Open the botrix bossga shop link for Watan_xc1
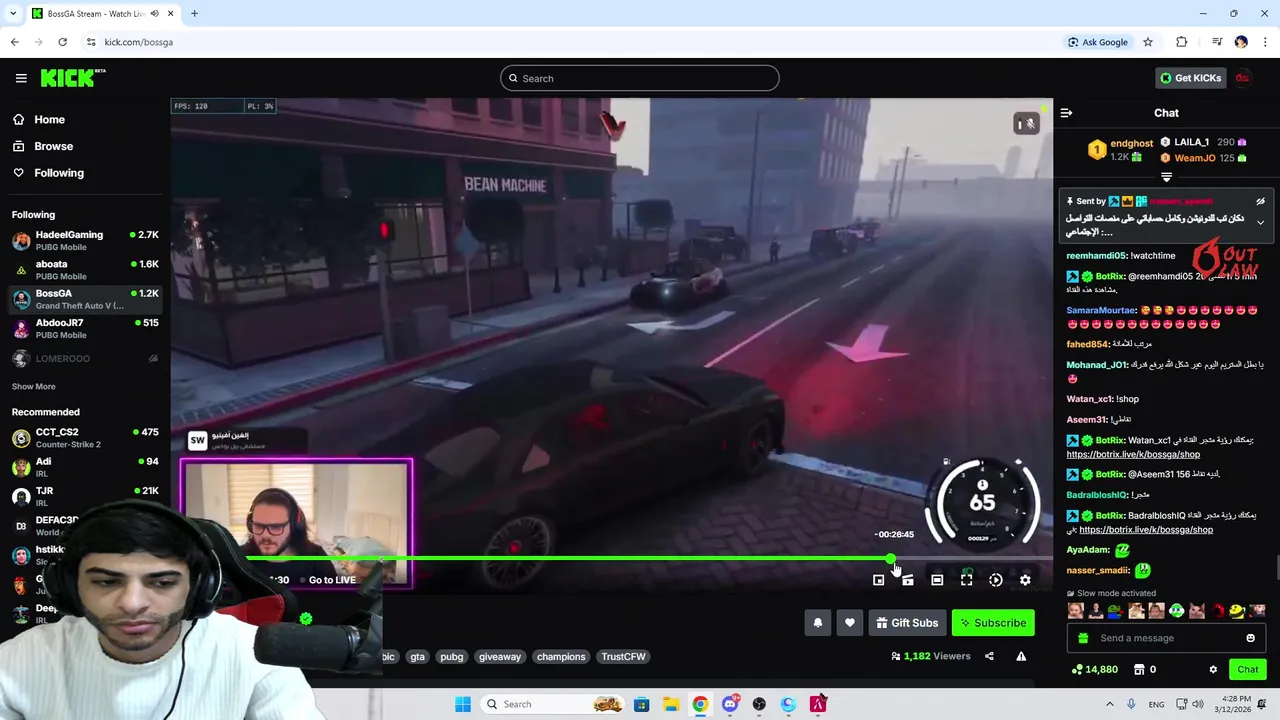The width and height of the screenshot is (1280, 720). (x=1133, y=454)
